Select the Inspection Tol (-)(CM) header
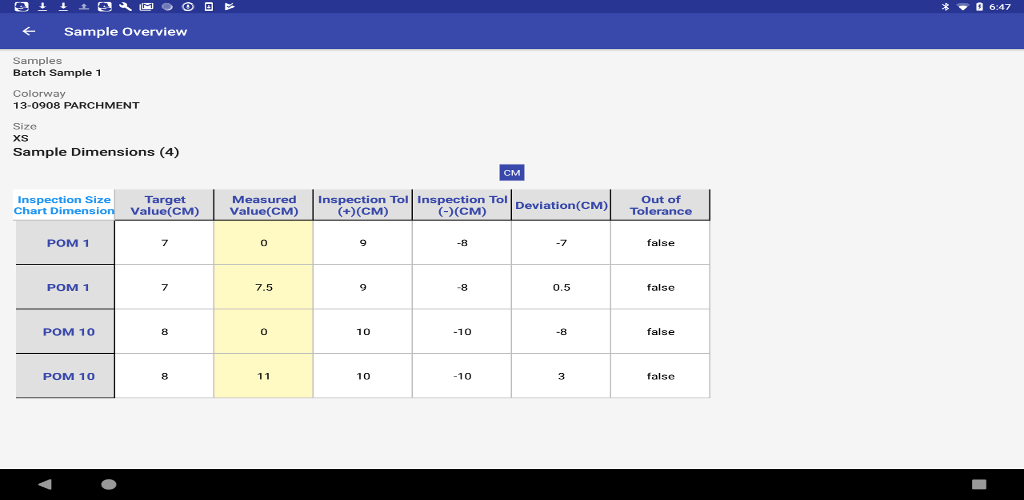The width and height of the screenshot is (1024, 500). (462, 205)
